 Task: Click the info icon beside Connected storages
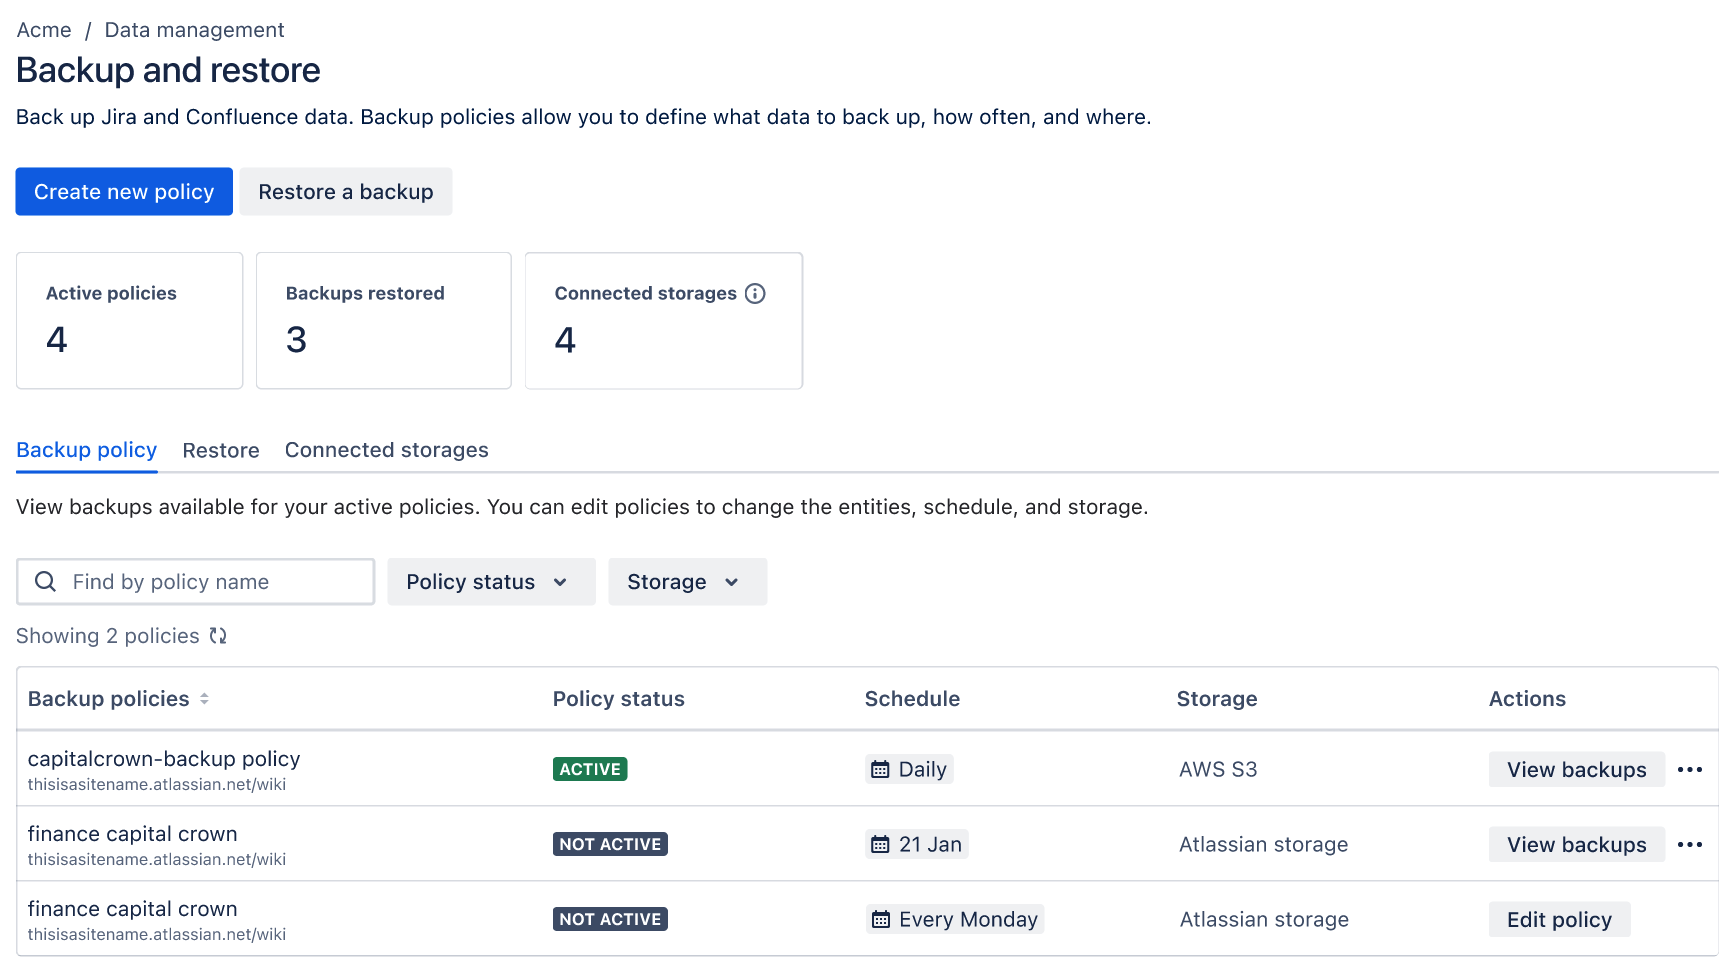pyautogui.click(x=756, y=293)
